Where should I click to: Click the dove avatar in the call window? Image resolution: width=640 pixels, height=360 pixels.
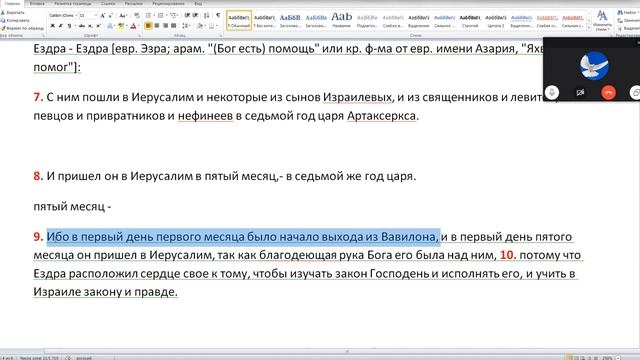[x=594, y=66]
